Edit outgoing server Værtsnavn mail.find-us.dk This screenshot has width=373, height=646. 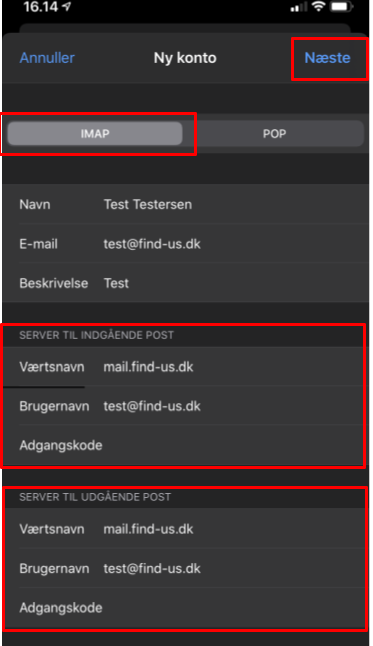185,529
